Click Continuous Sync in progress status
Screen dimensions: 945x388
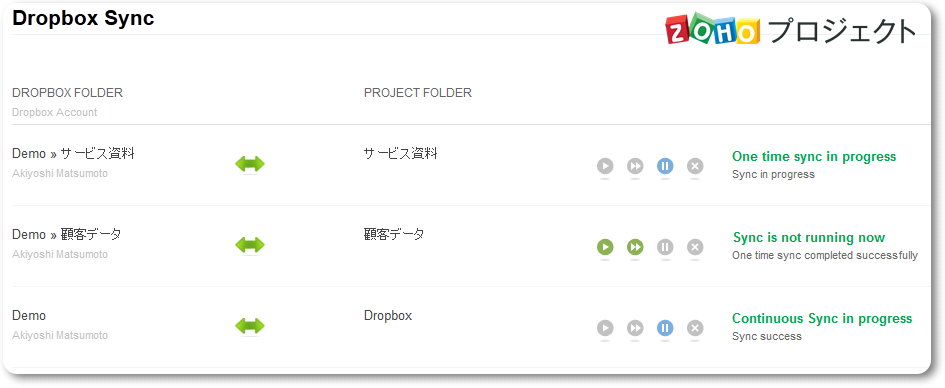pyautogui.click(x=822, y=318)
